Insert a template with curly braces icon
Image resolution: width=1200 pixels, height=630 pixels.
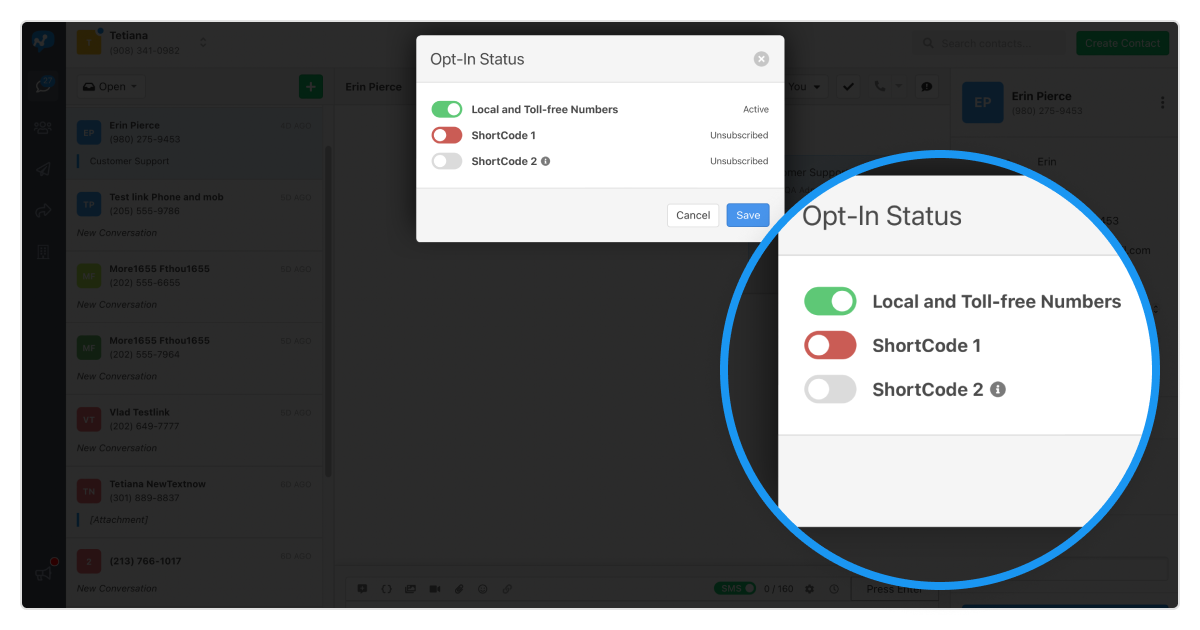pos(386,589)
